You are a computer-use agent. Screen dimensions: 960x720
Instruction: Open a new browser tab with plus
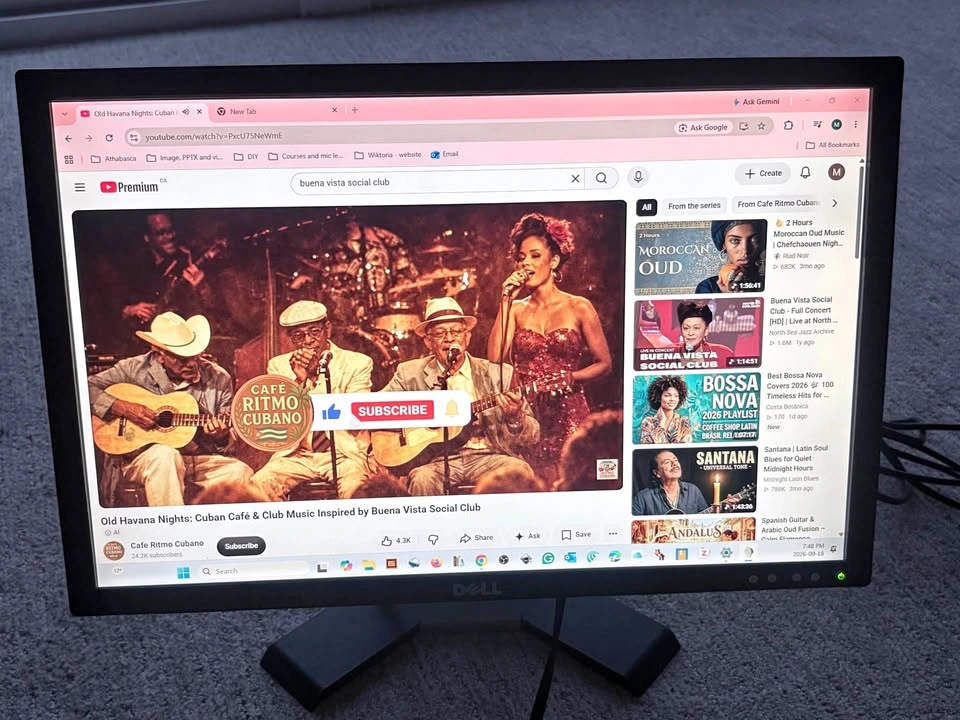pyautogui.click(x=354, y=110)
